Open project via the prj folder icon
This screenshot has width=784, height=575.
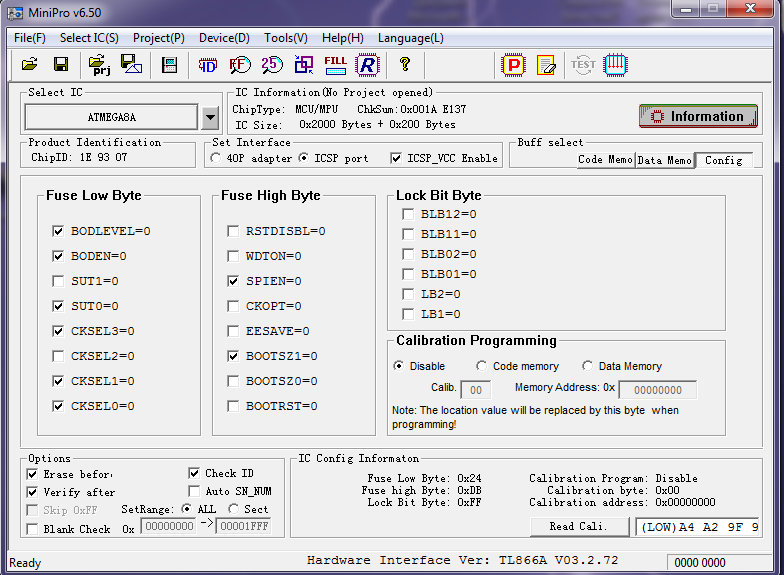99,65
